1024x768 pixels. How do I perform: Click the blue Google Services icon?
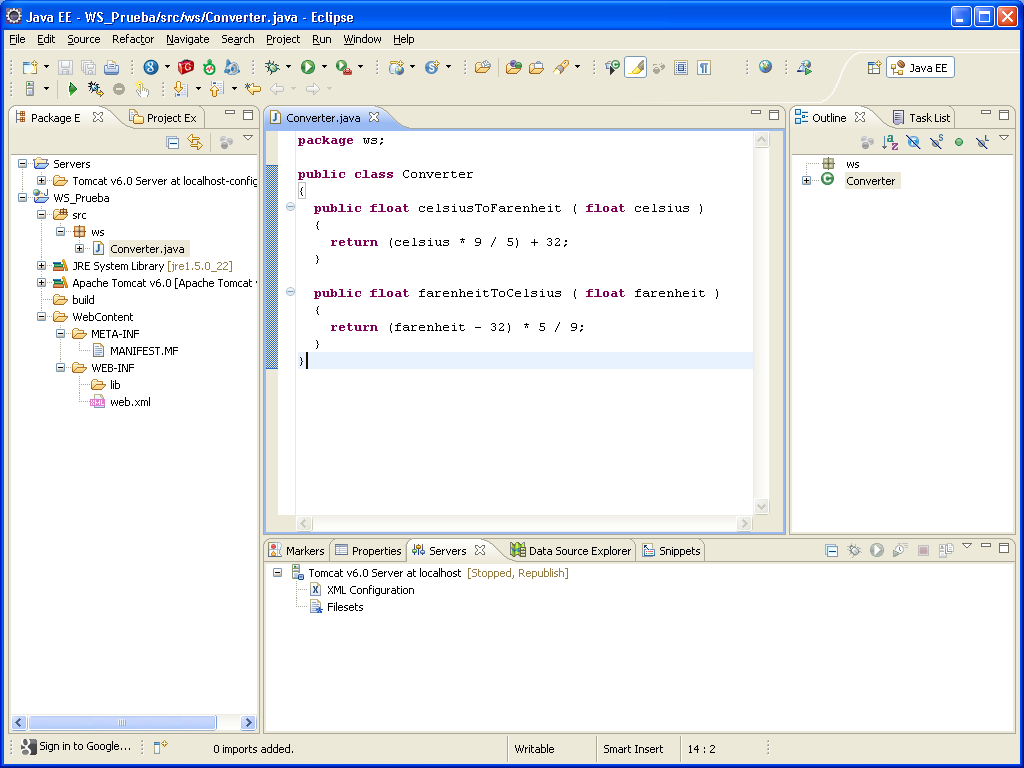(x=151, y=67)
